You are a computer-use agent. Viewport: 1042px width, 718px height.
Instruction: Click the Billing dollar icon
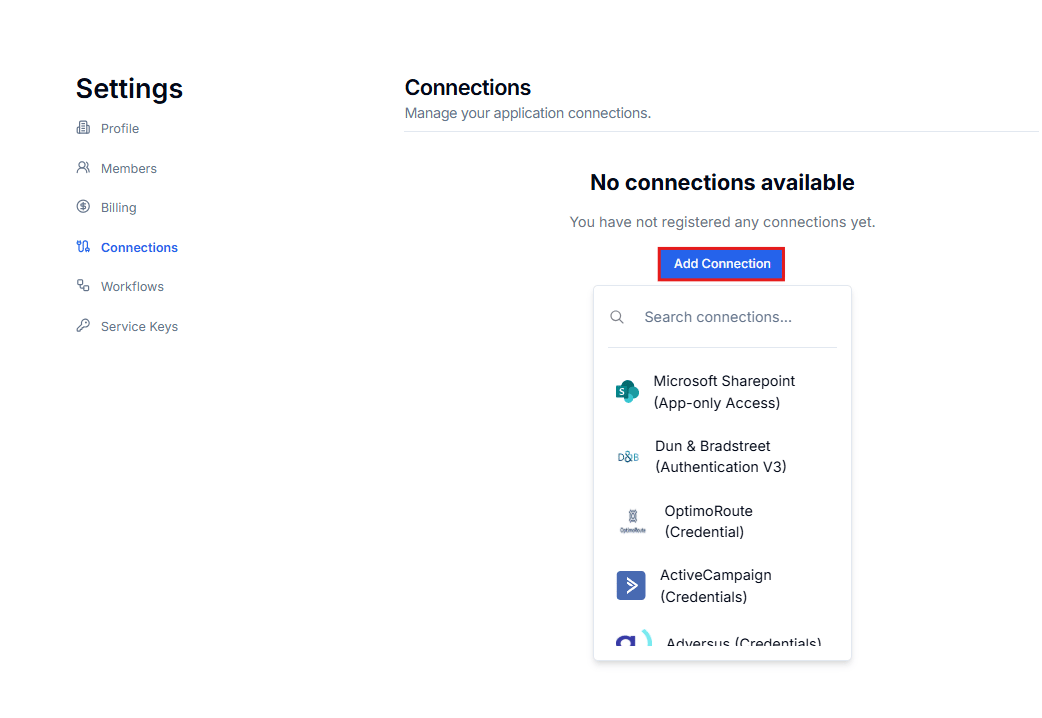(x=83, y=207)
